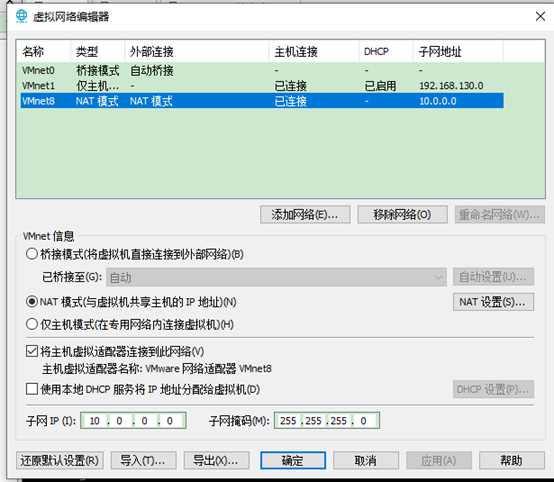Click 192.168.130.0 subnet address cell

tap(451, 86)
